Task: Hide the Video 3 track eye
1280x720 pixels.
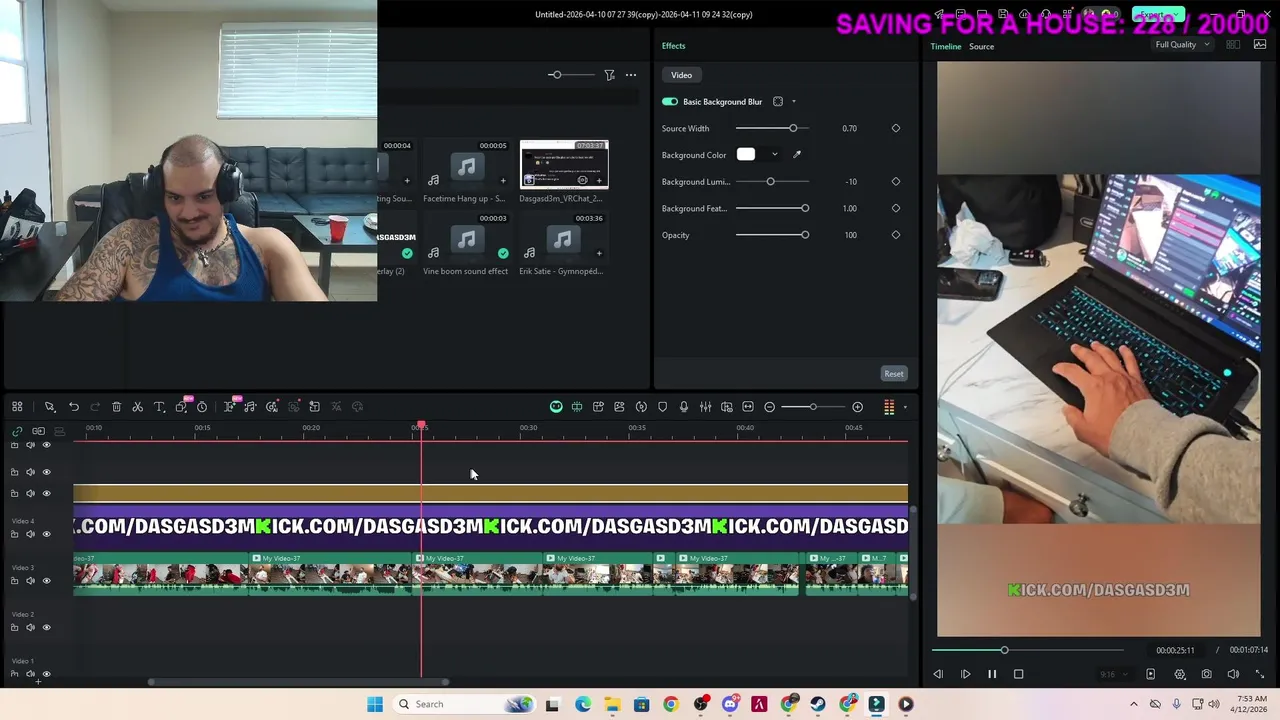Action: point(46,581)
